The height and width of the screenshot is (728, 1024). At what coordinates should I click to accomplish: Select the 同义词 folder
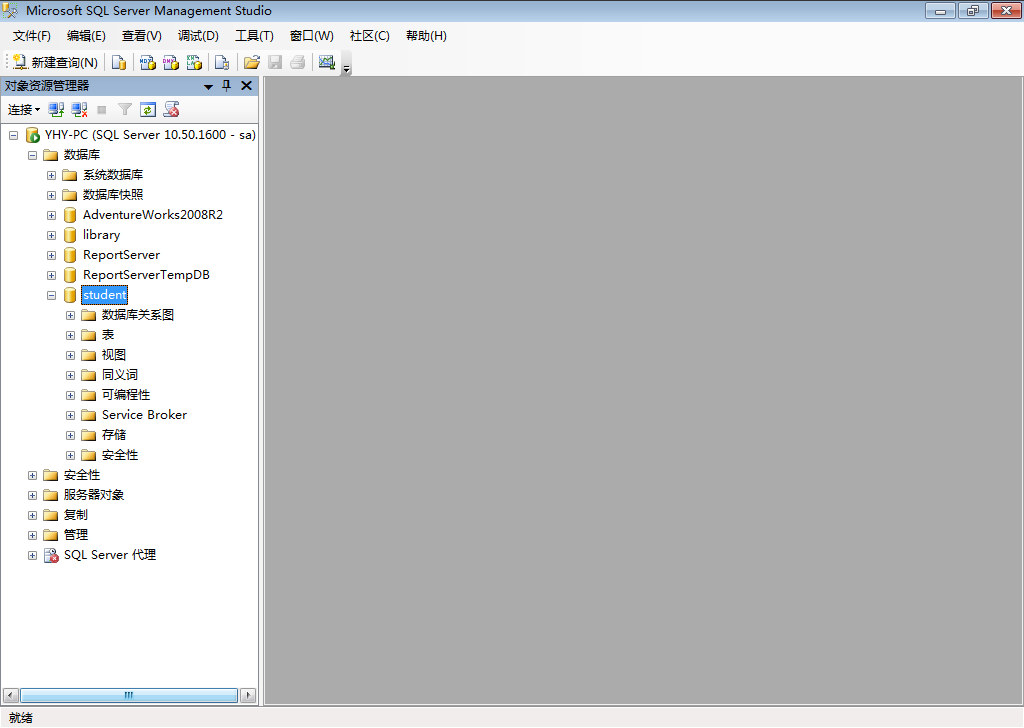[x=120, y=375]
